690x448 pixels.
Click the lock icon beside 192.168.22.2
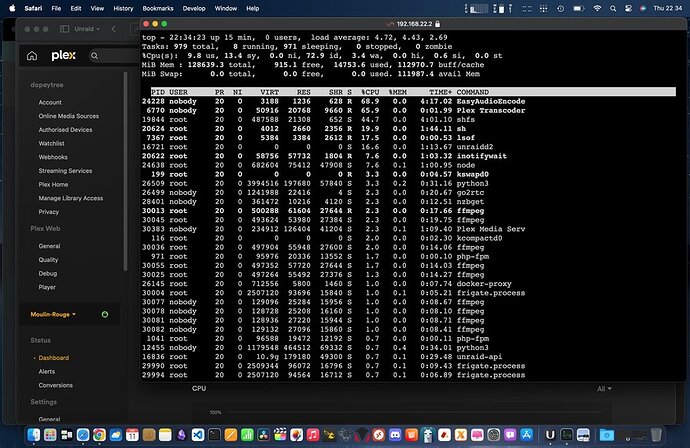click(x=437, y=24)
